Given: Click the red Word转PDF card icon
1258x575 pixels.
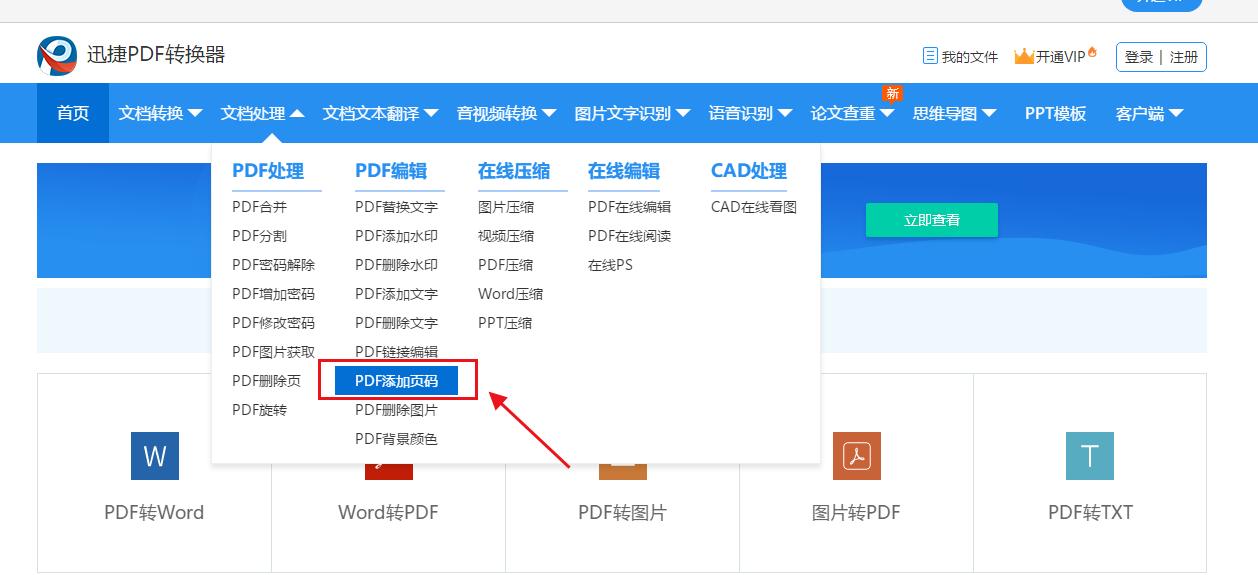Looking at the screenshot, I should (389, 471).
